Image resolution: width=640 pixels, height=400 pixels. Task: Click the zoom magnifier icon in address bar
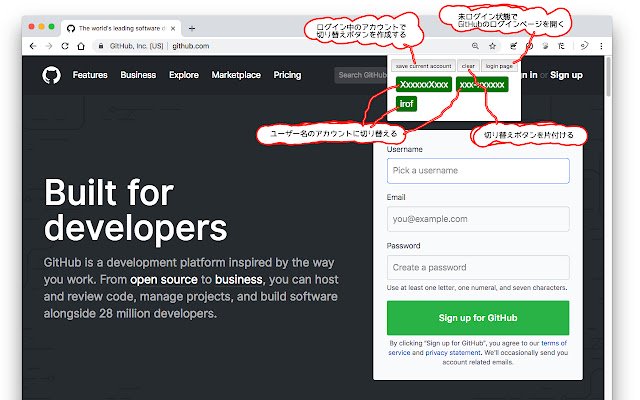(x=475, y=46)
